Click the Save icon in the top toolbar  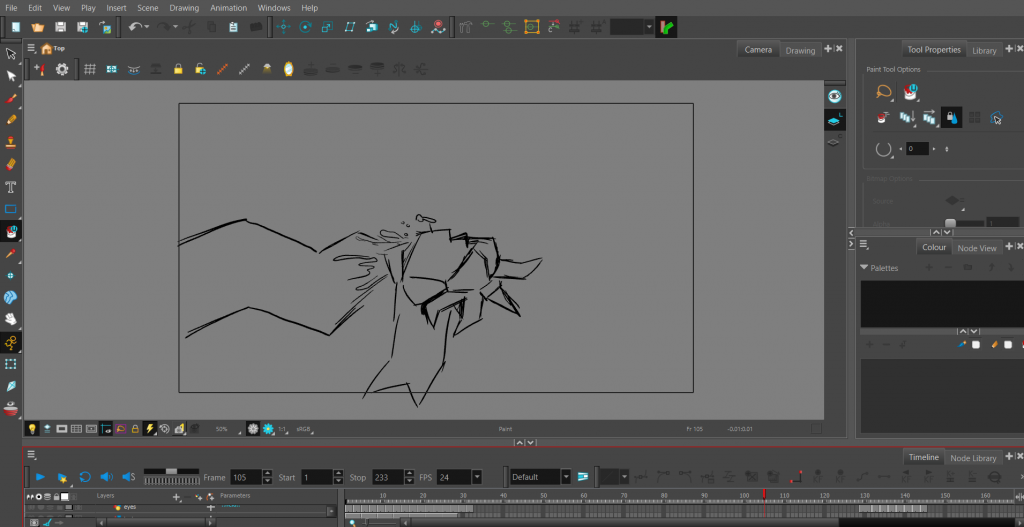coord(61,26)
